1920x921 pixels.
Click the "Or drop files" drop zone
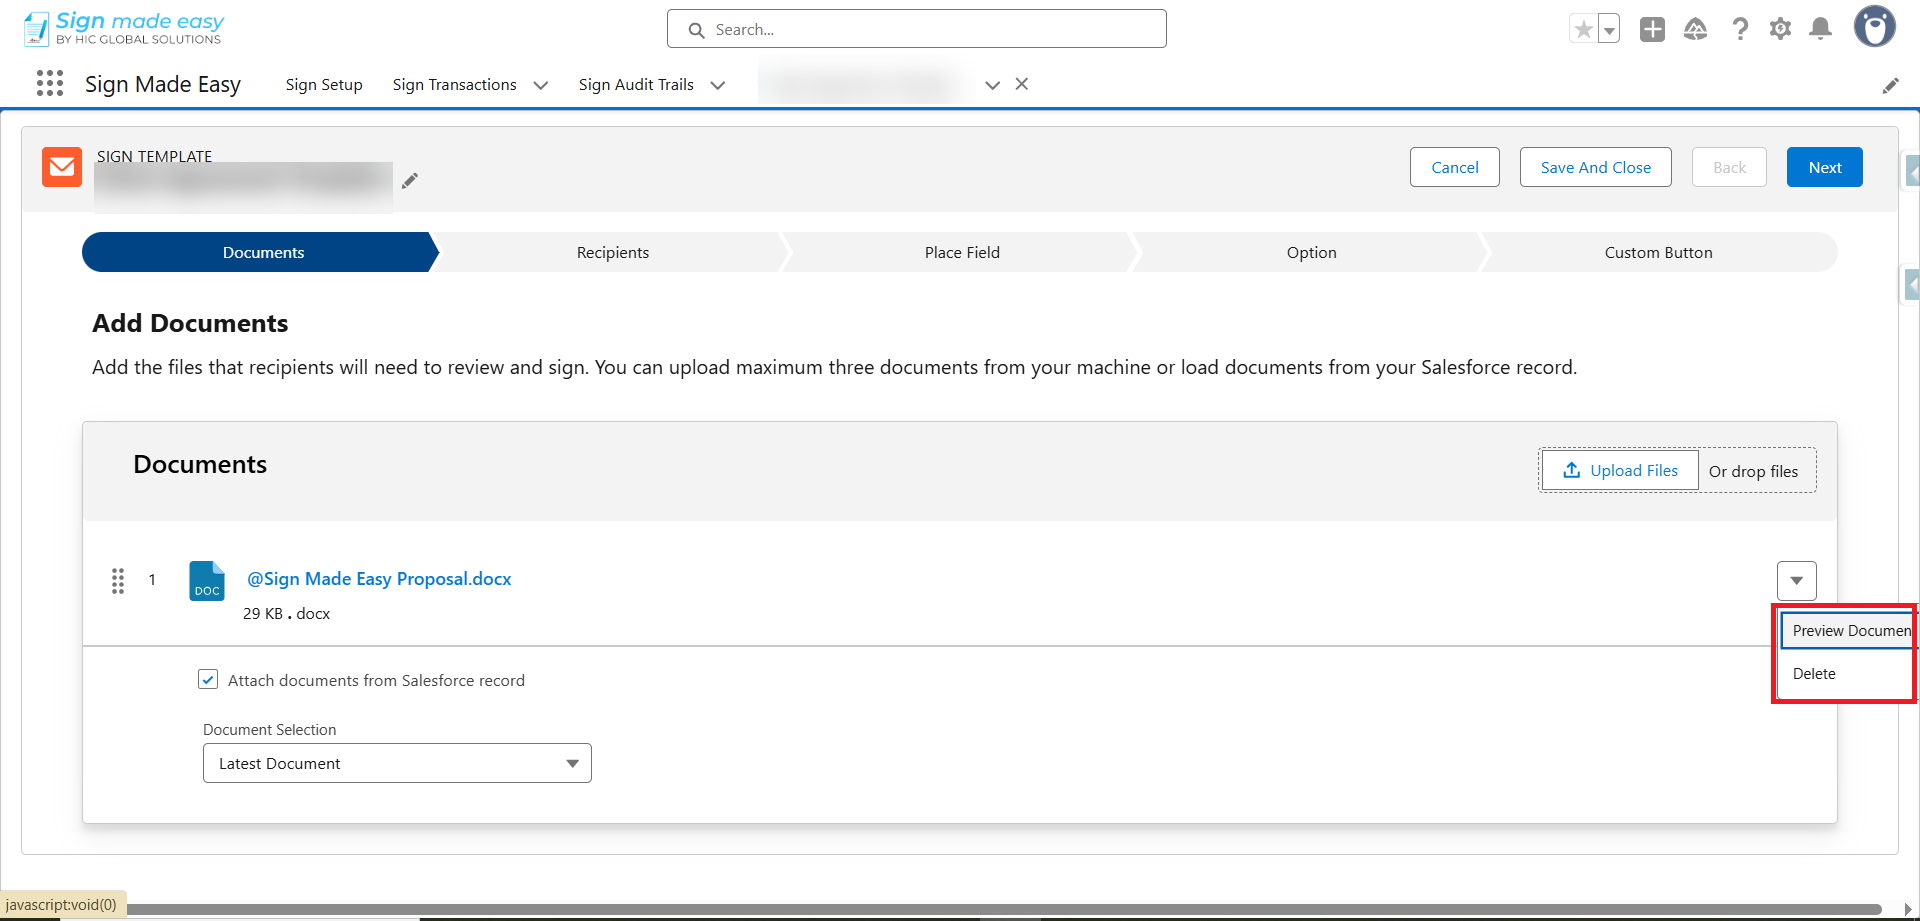[1753, 471]
